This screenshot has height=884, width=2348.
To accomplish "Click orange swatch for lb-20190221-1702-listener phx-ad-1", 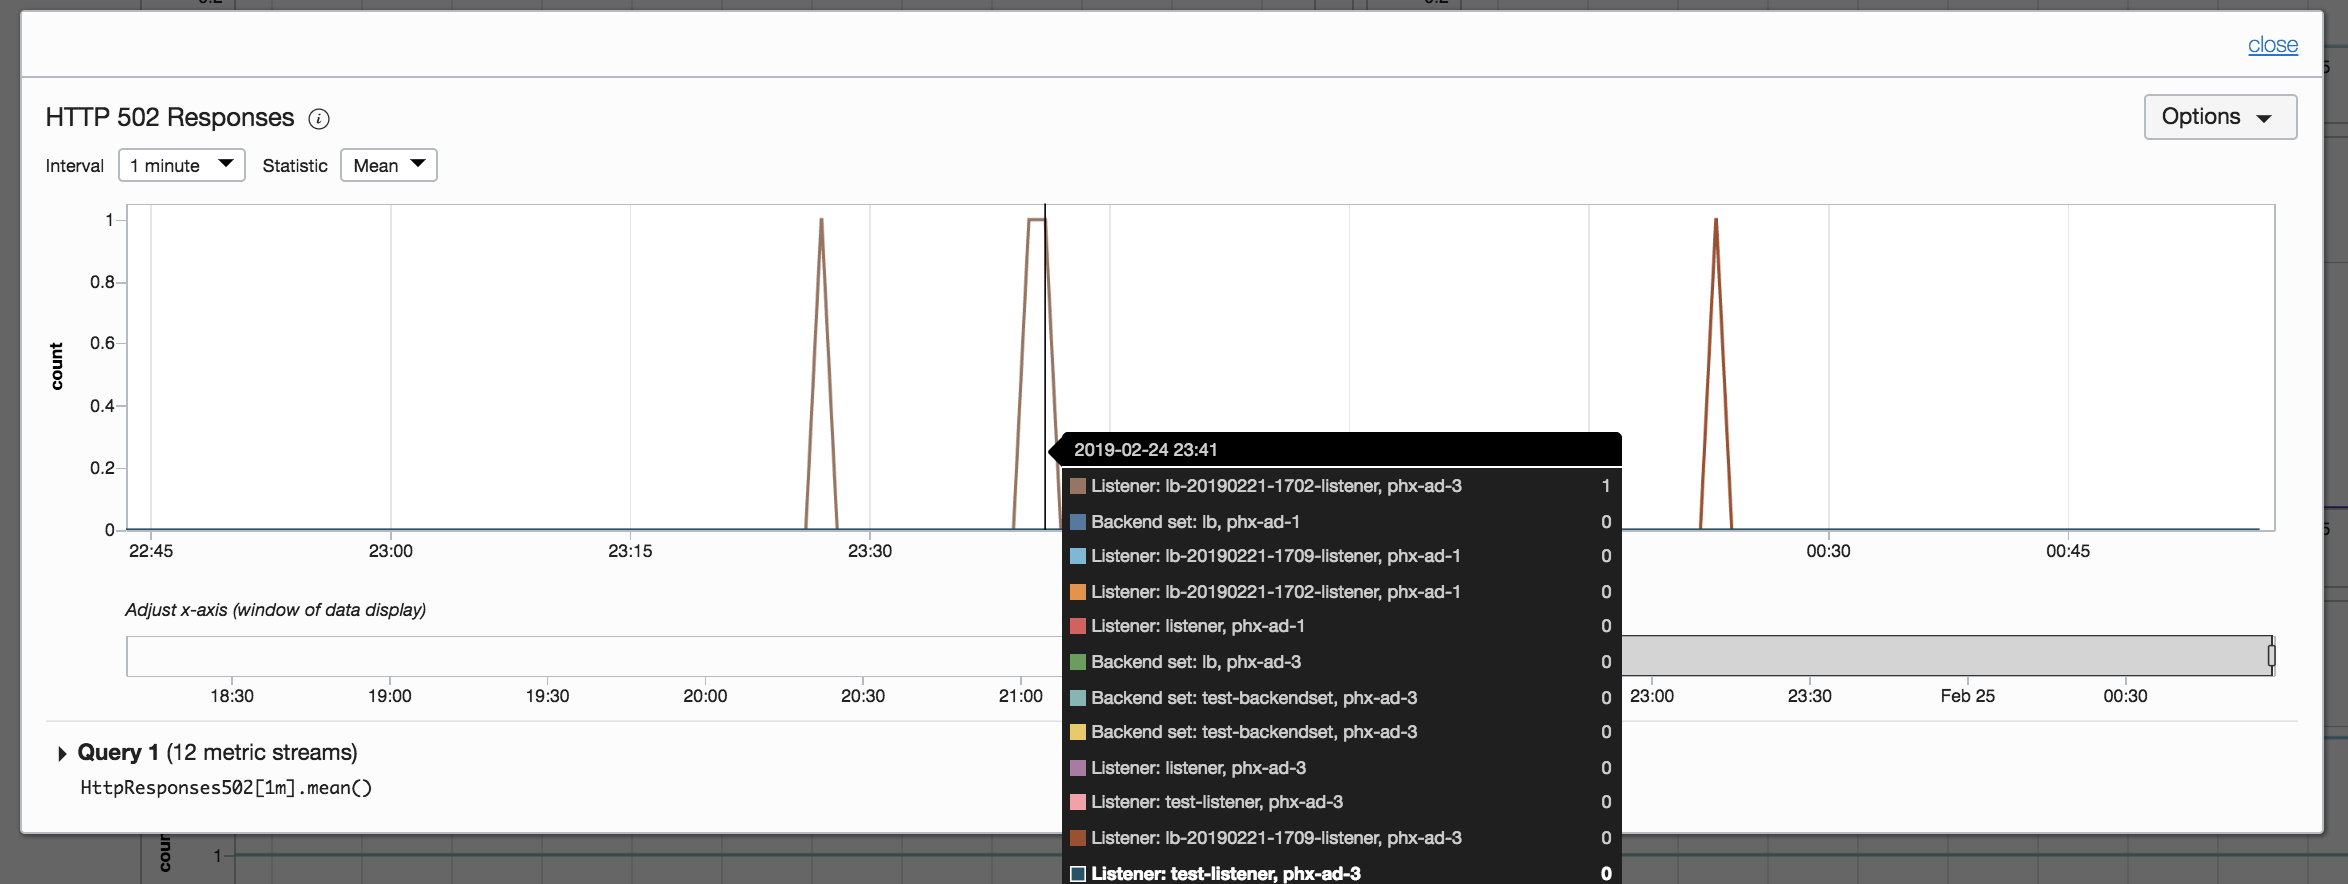I will coord(1078,592).
